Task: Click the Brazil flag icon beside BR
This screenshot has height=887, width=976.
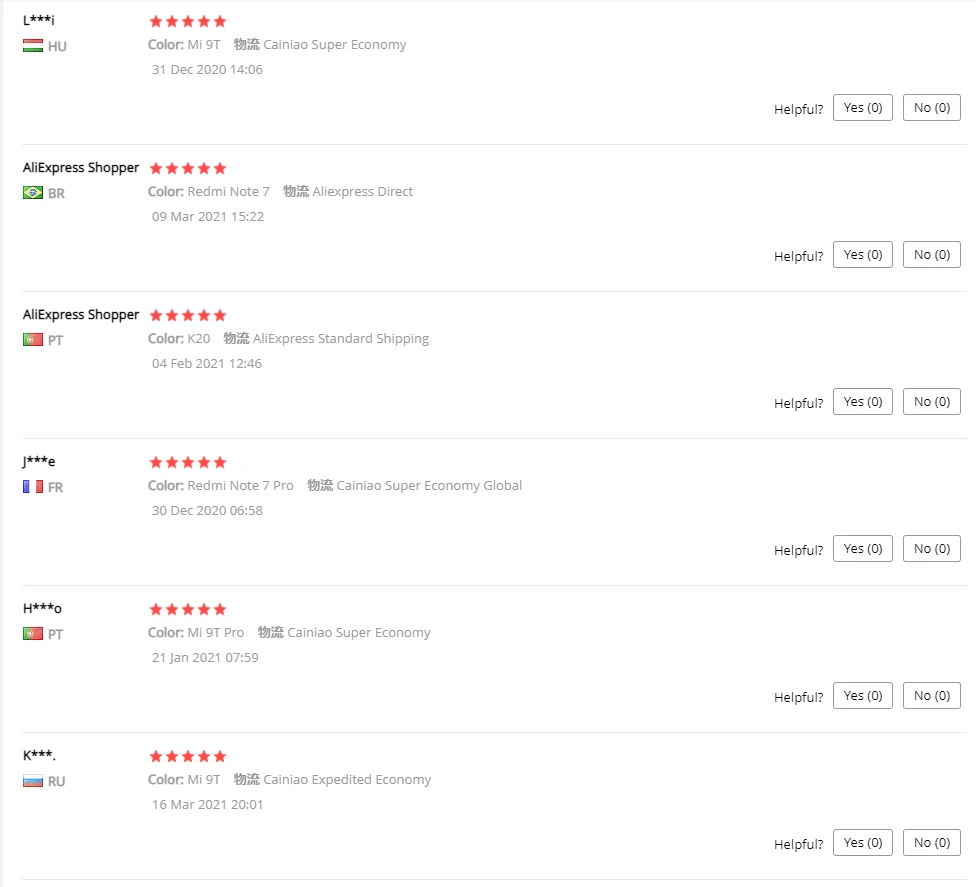Action: (x=33, y=193)
